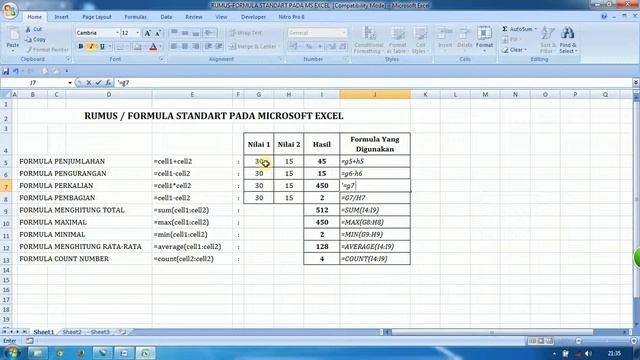Open the General number format dropdown
This screenshot has height=360, width=640.
(344, 33)
